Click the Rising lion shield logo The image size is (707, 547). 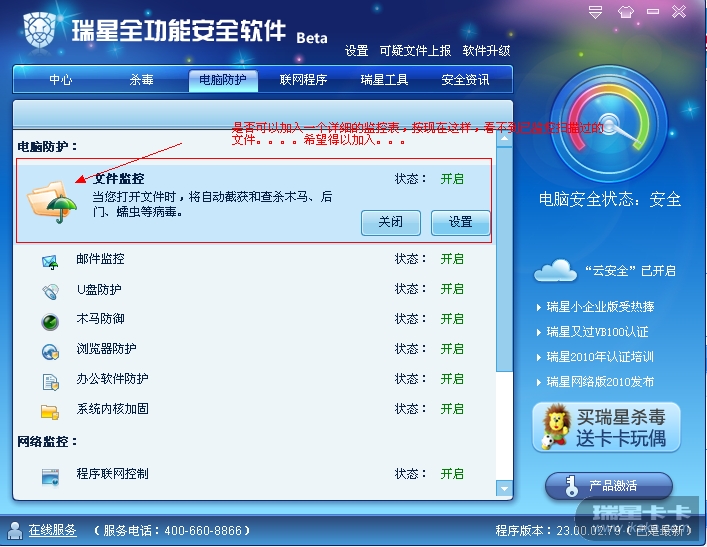coord(40,29)
